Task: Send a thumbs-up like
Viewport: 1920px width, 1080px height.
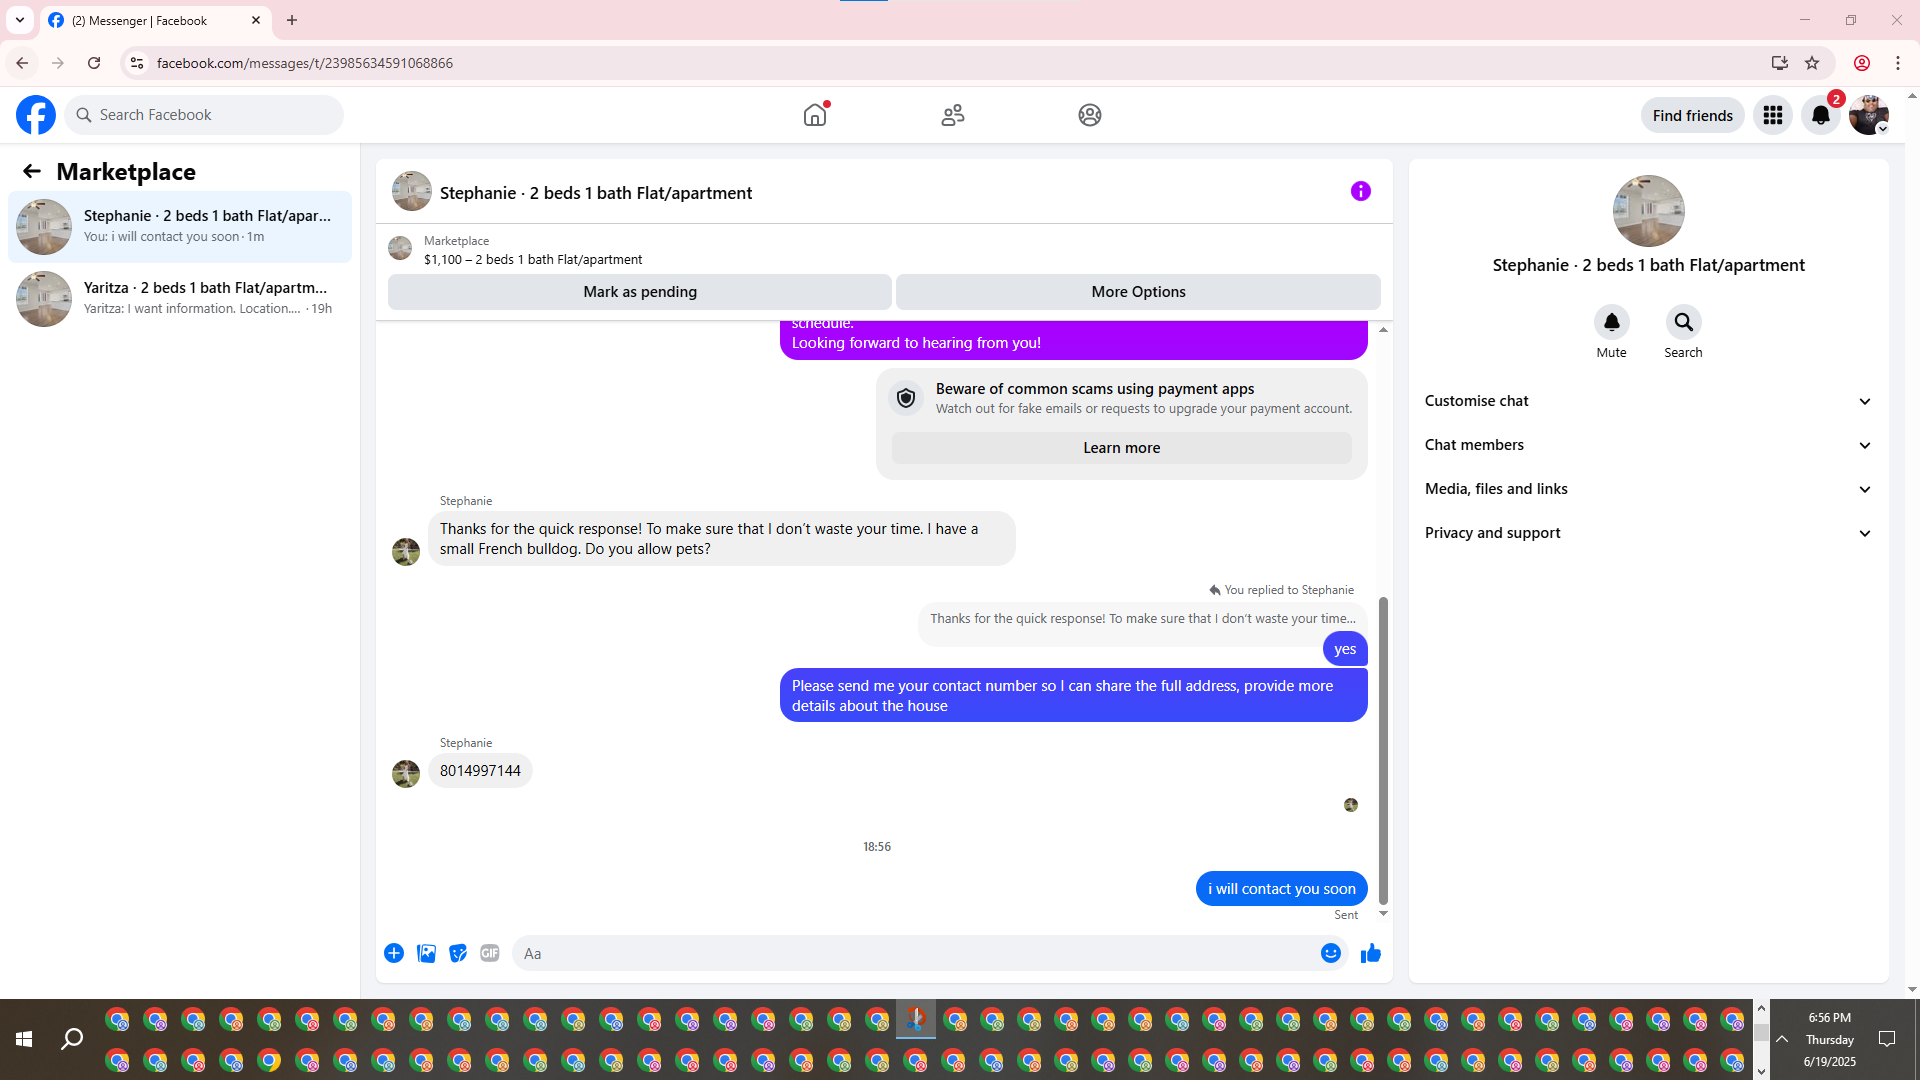Action: coord(1371,953)
